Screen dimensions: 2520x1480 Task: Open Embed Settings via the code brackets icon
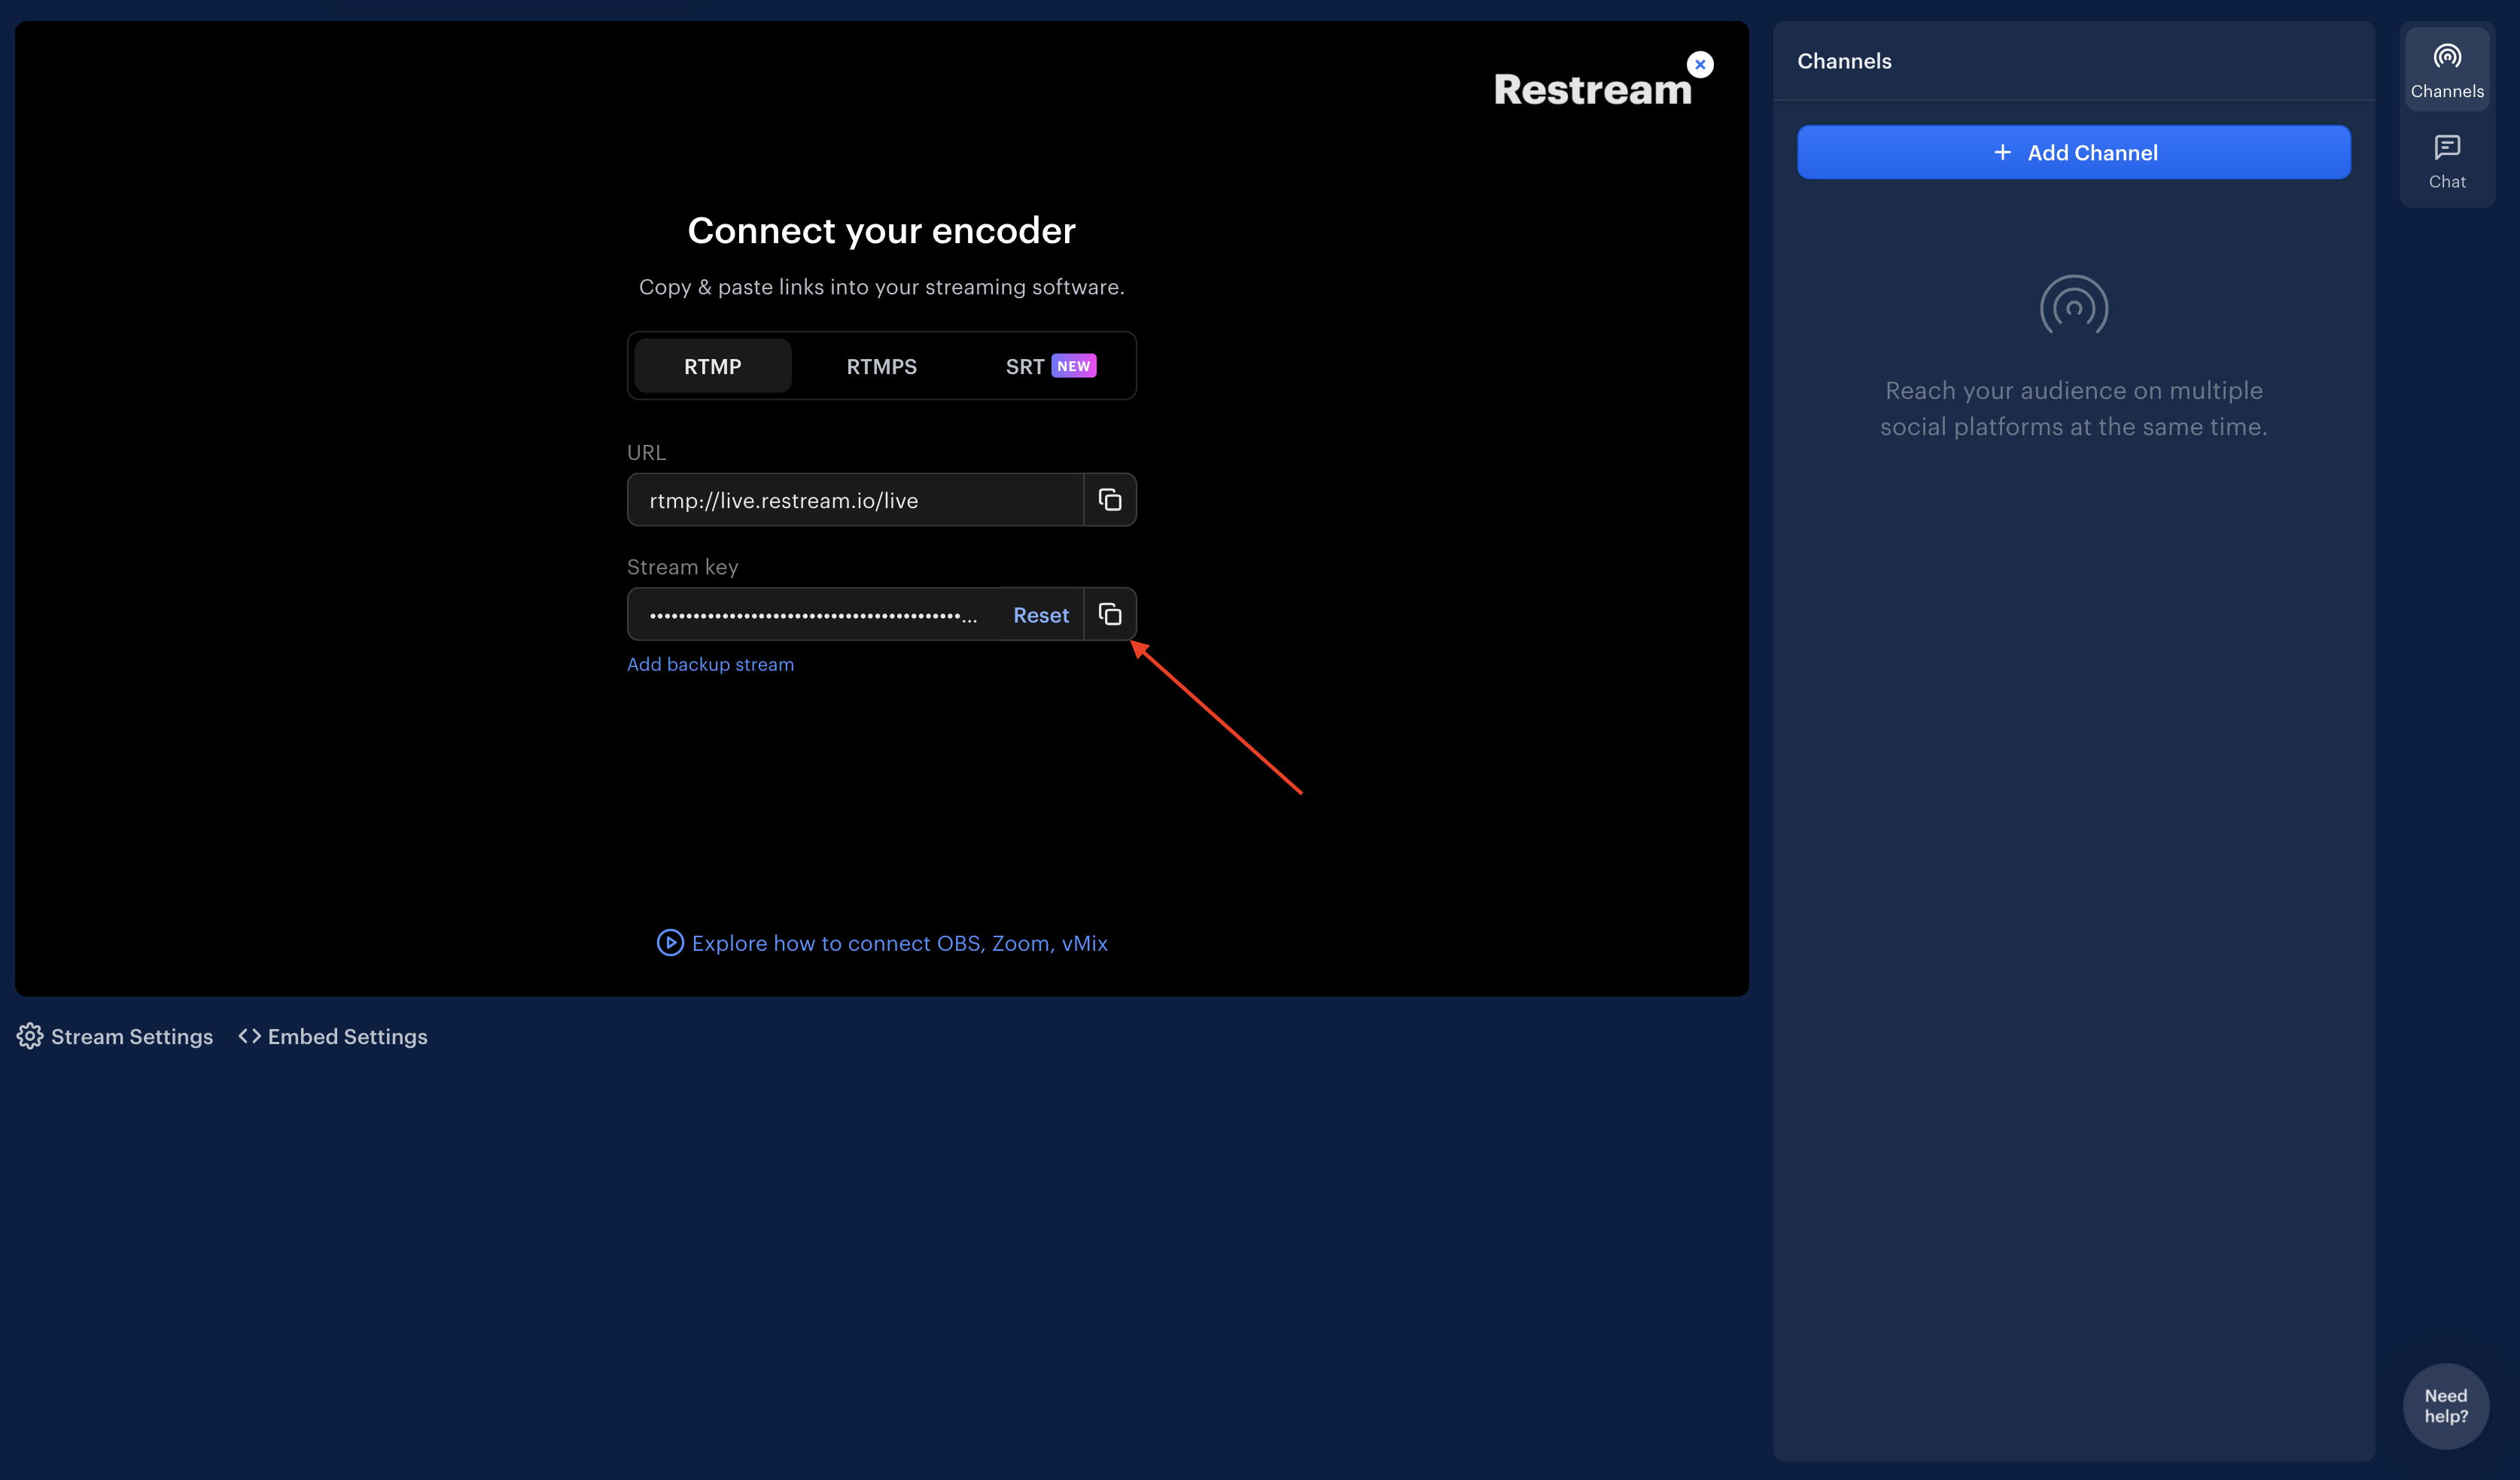coord(249,1036)
